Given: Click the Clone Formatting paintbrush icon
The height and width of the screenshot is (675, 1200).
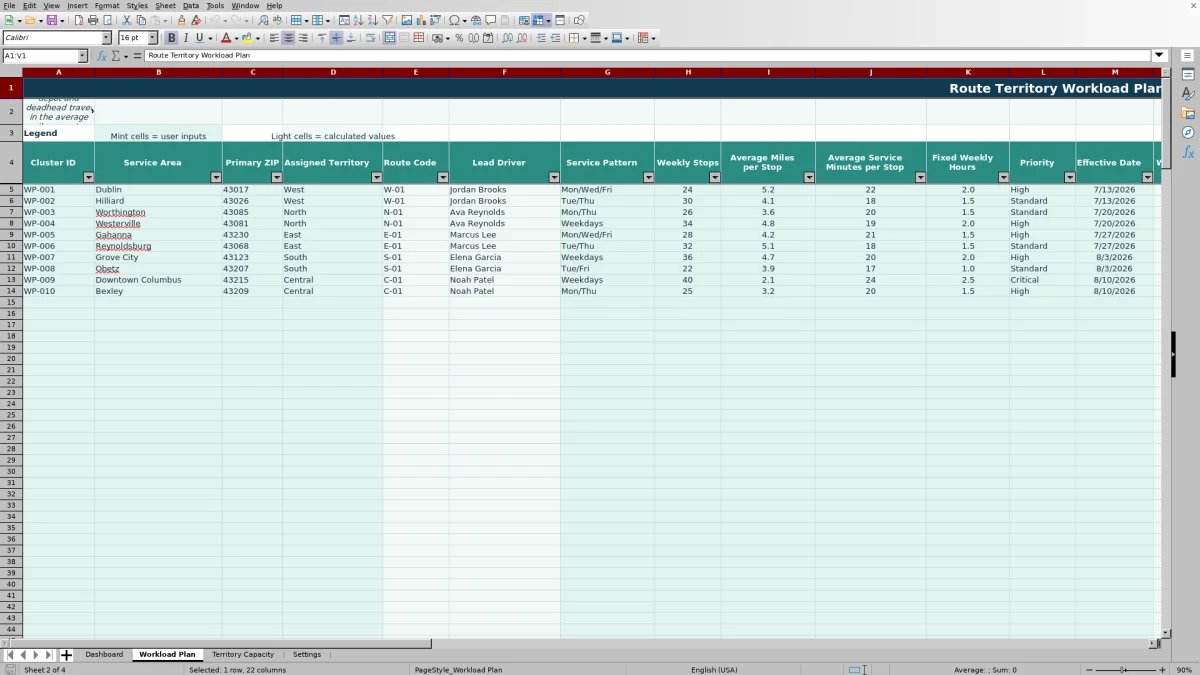Looking at the screenshot, I should point(182,20).
